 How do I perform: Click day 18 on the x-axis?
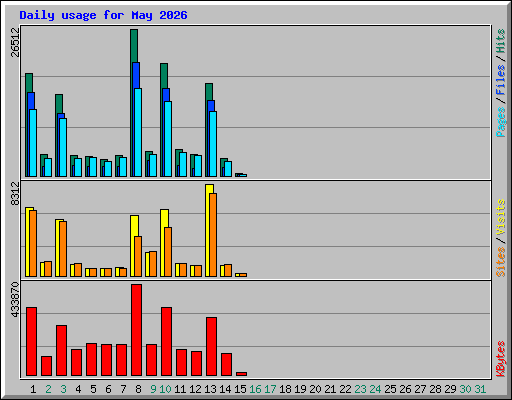coord(285,389)
